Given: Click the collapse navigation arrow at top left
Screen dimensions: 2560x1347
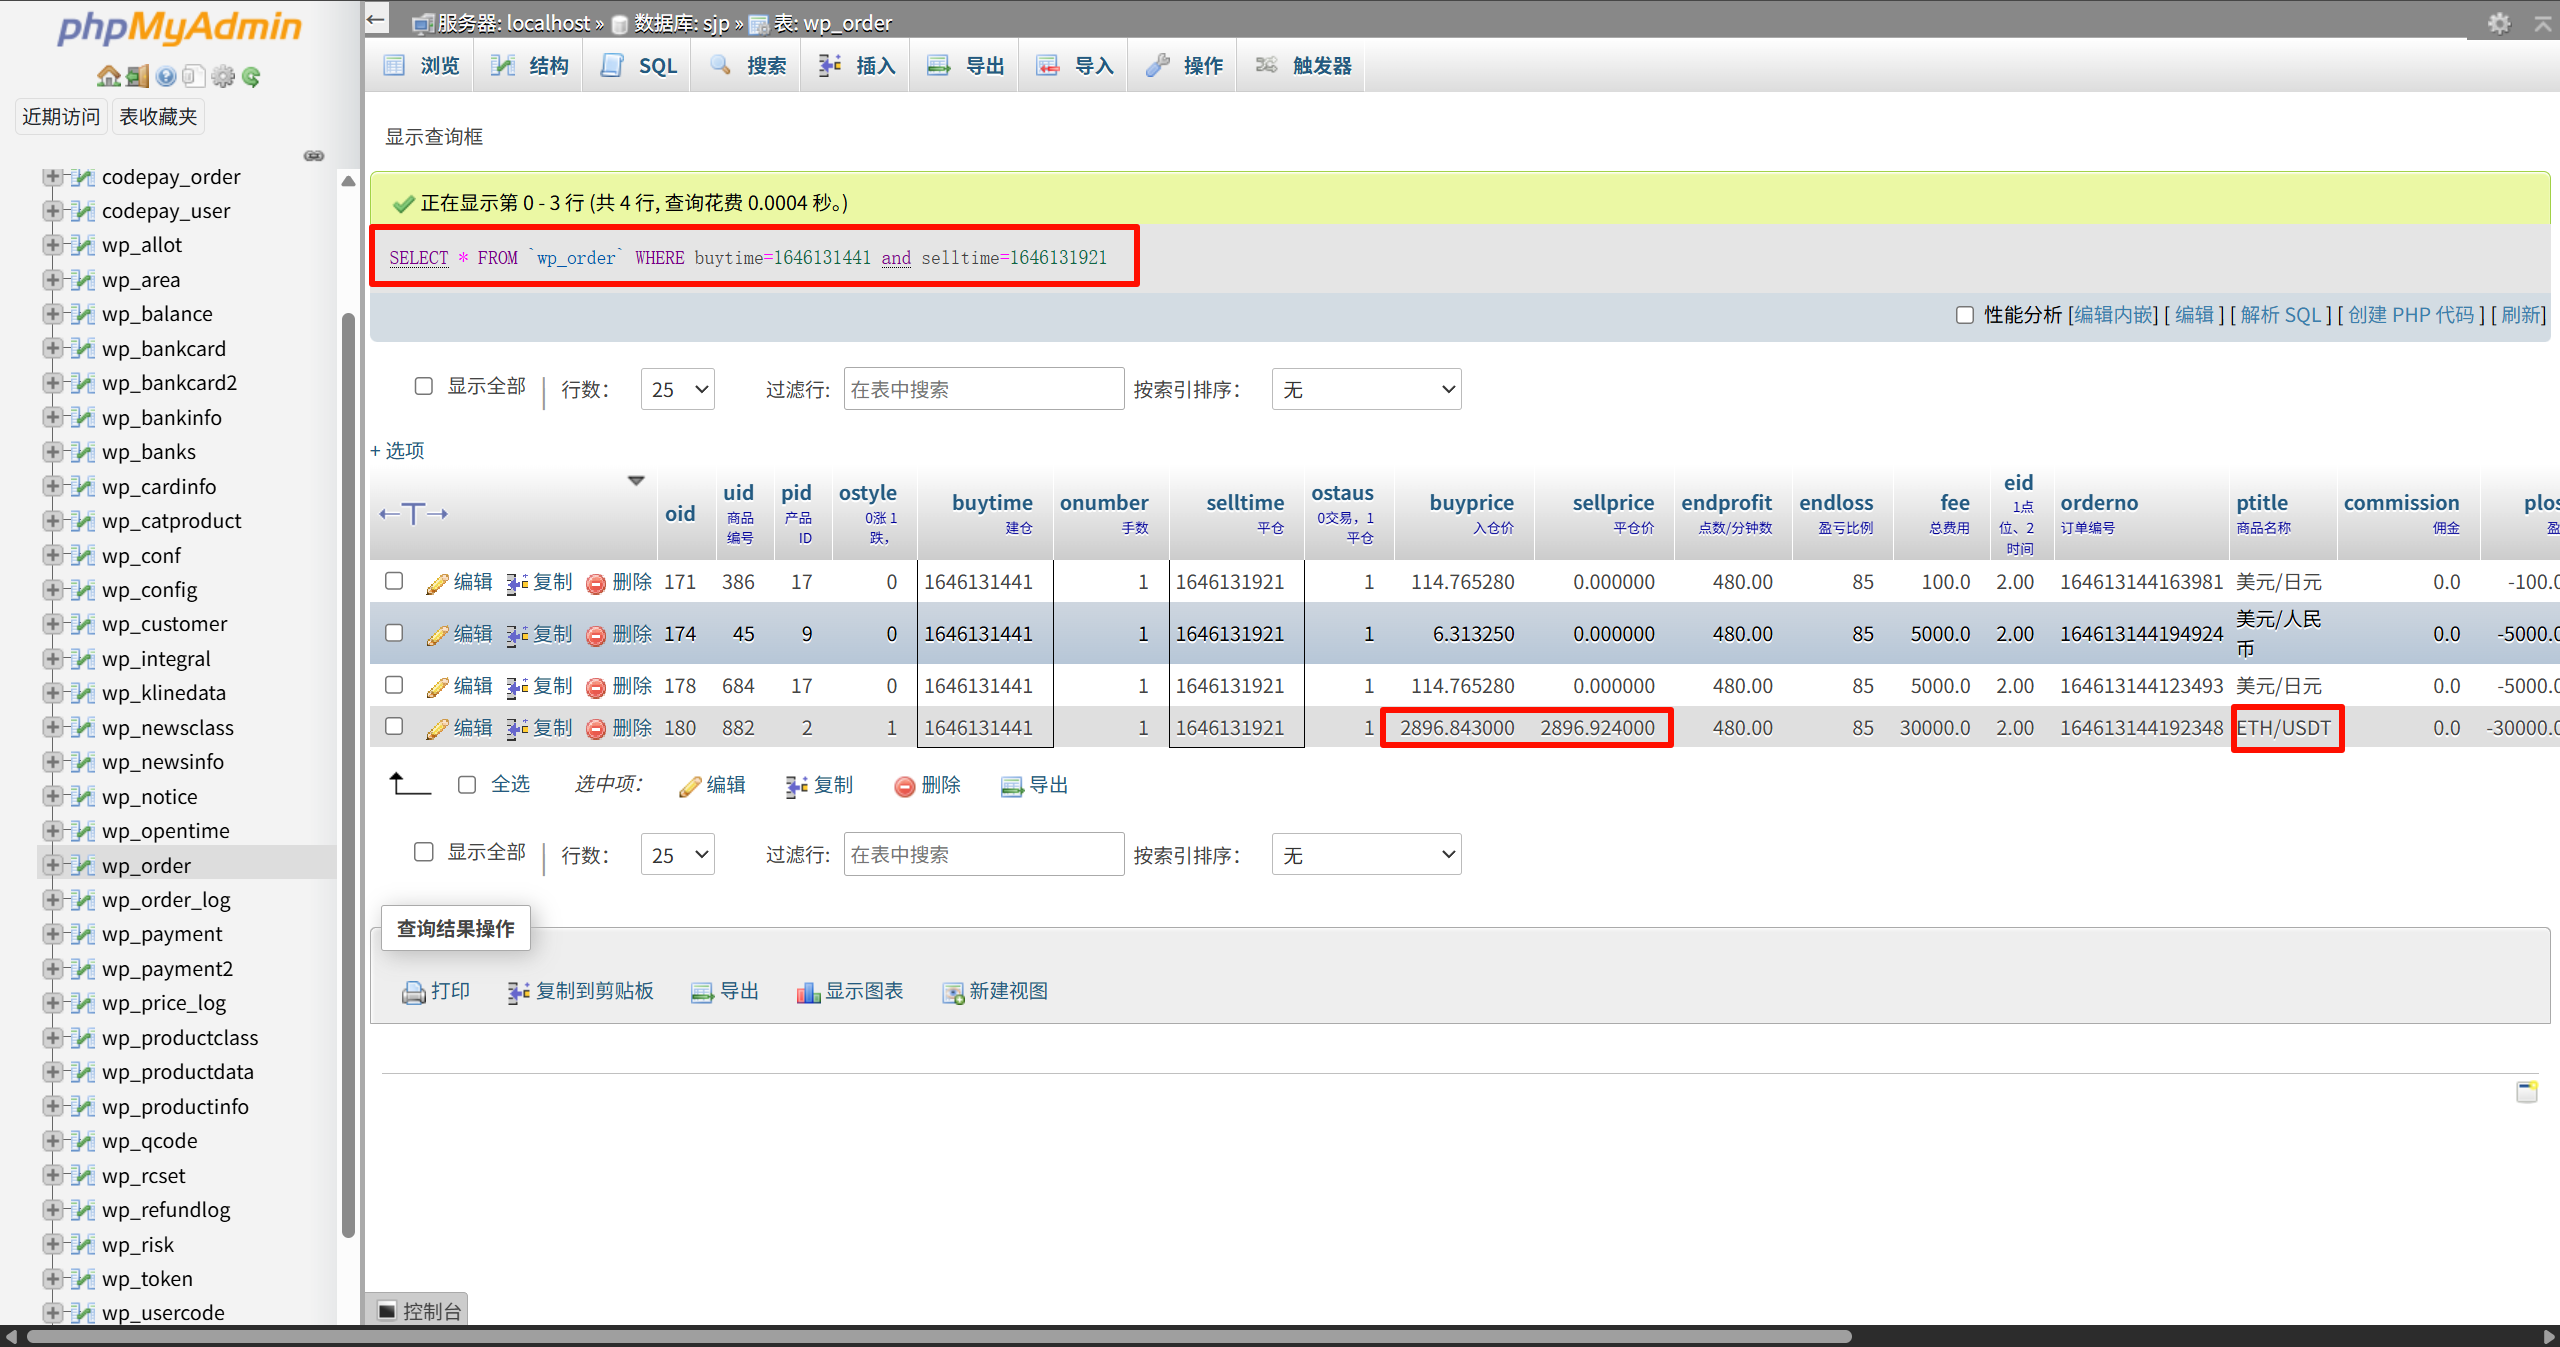Looking at the screenshot, I should point(376,19).
